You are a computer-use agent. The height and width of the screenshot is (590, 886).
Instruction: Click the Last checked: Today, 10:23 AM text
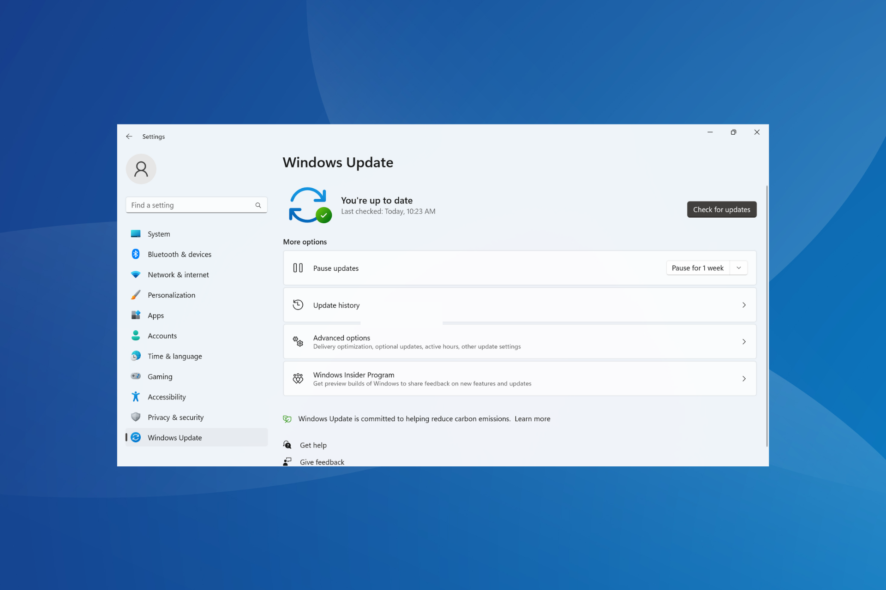388,211
